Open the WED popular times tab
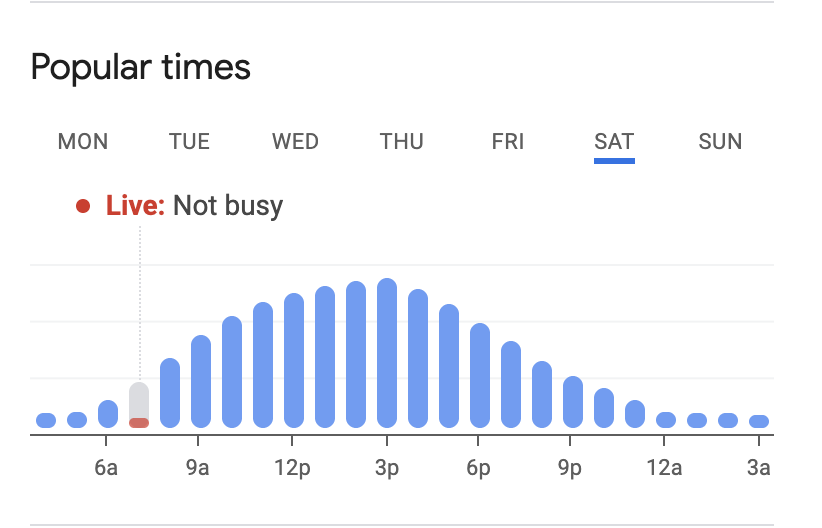Image resolution: width=822 pixels, height=528 pixels. click(x=295, y=141)
